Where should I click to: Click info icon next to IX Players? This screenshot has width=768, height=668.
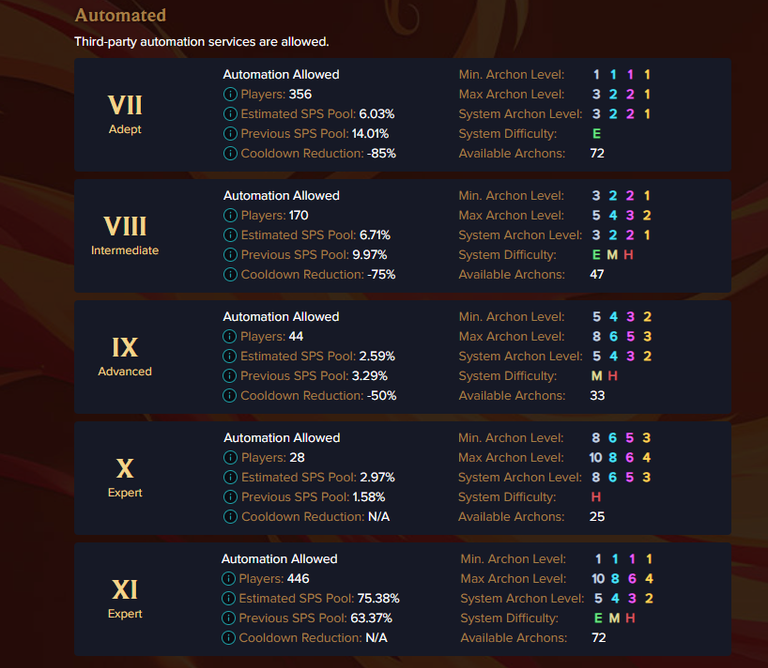[x=230, y=336]
